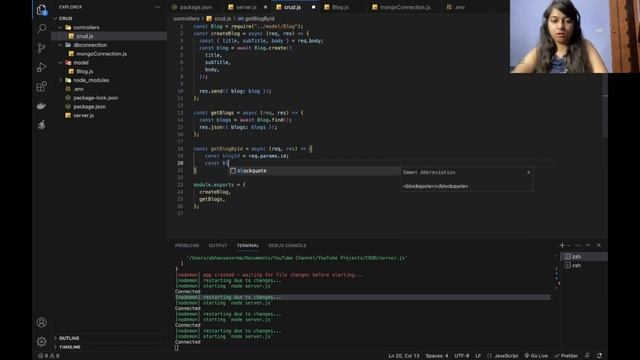Open mongoConnection.js in Explorer tree
The height and width of the screenshot is (360, 640).
(101, 54)
